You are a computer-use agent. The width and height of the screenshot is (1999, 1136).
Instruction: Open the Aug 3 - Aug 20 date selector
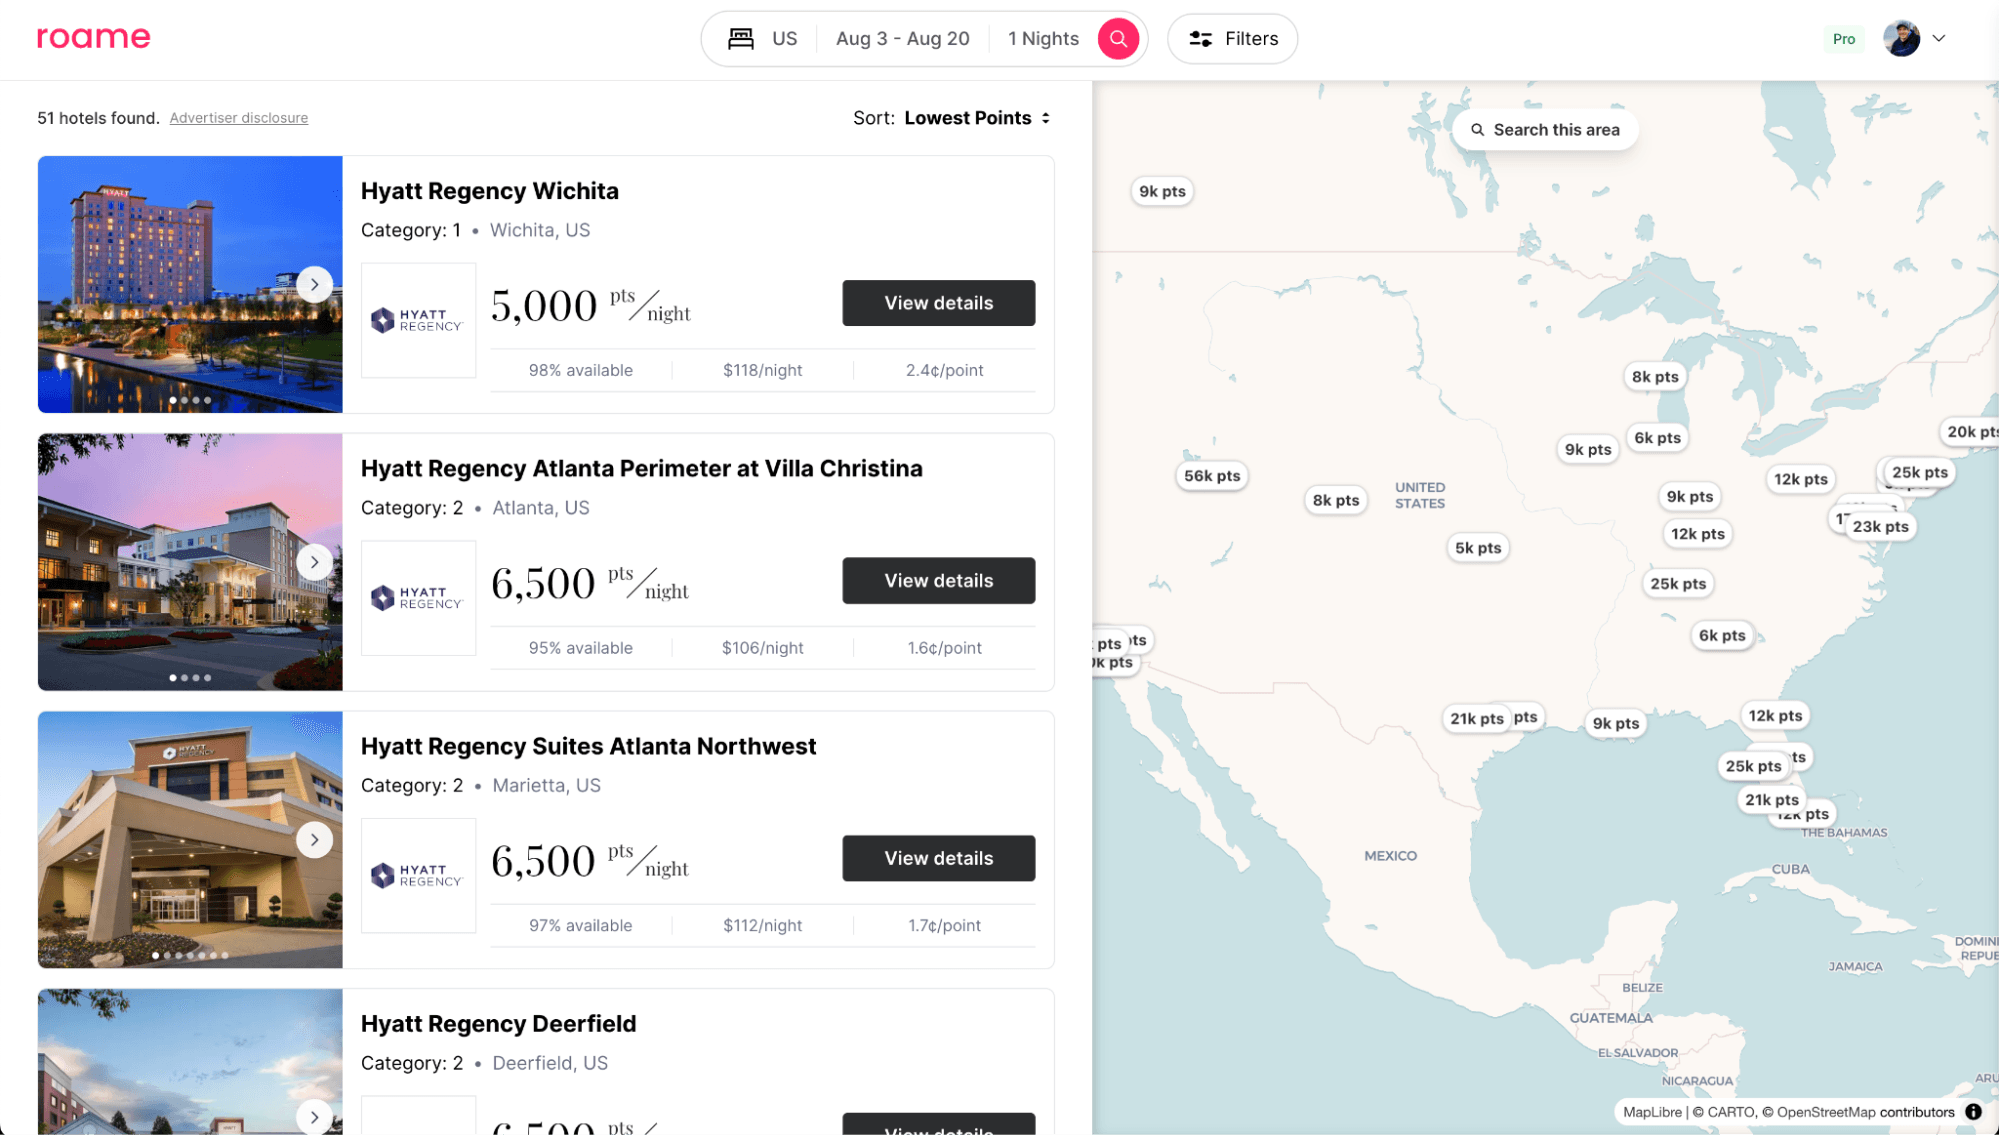(902, 39)
